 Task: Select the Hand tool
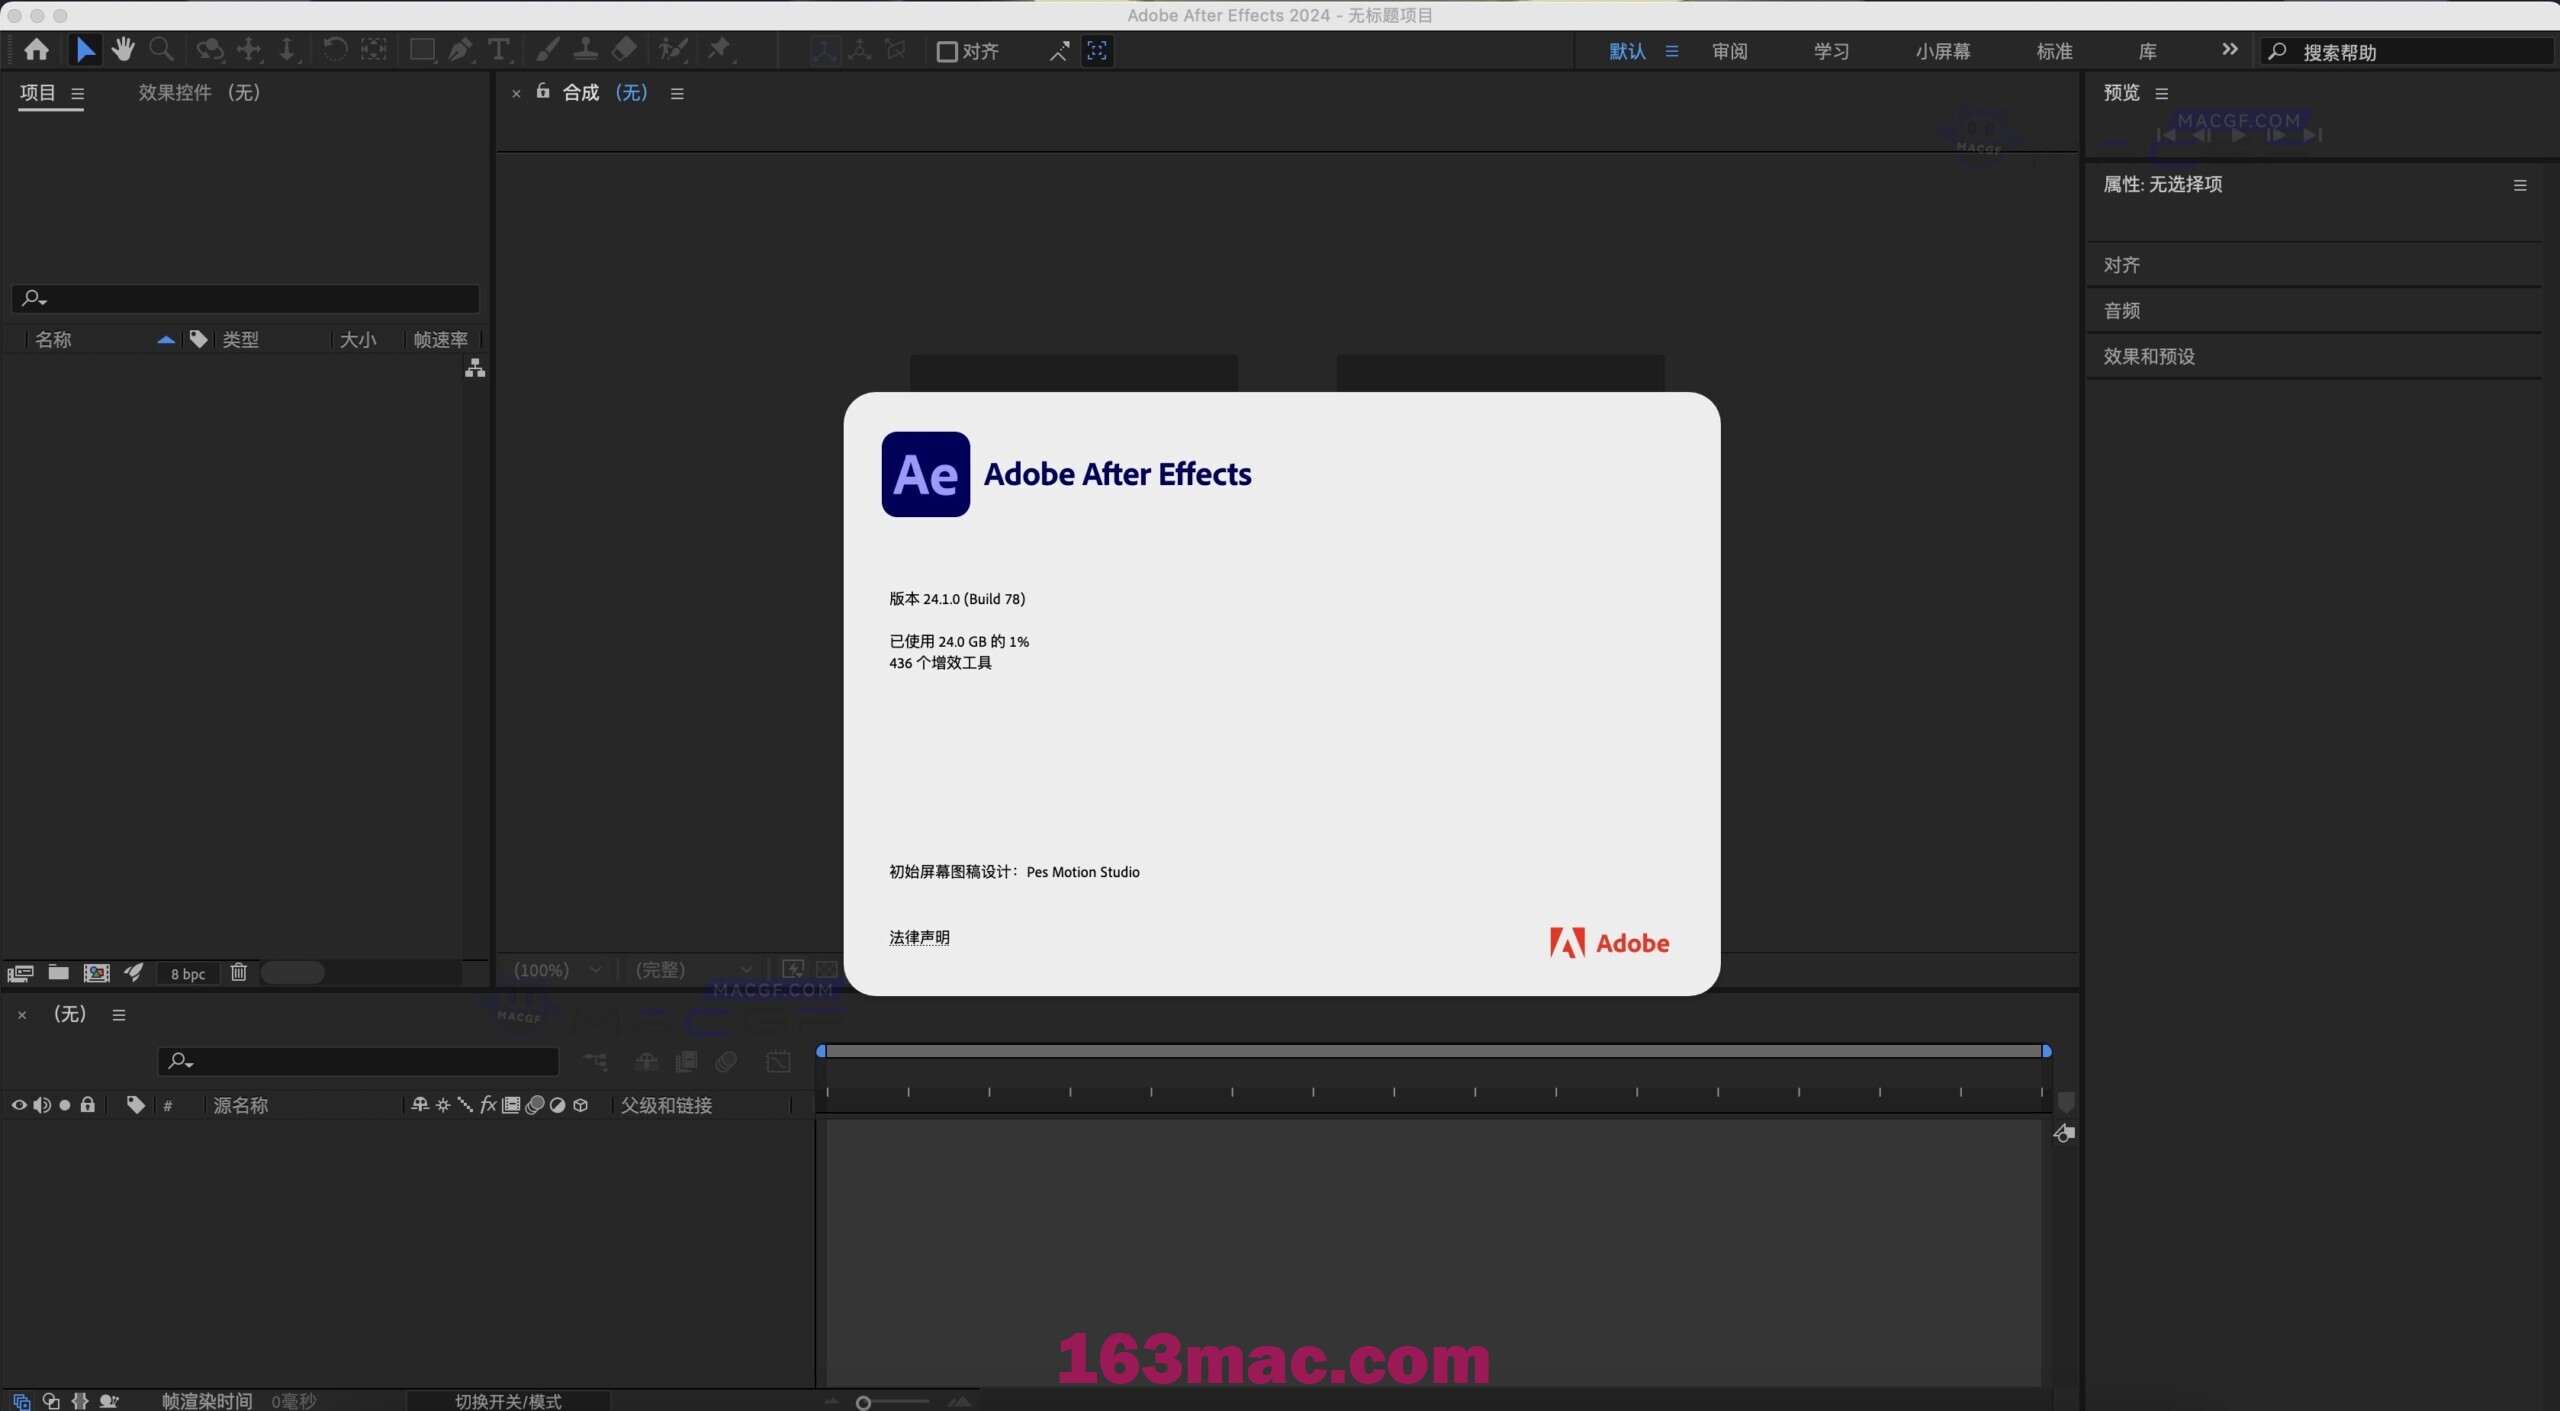click(x=123, y=50)
